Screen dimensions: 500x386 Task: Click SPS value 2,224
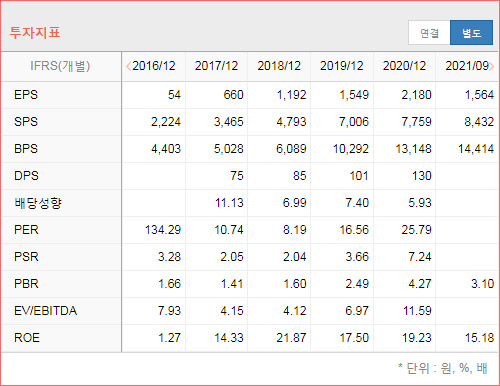166,122
